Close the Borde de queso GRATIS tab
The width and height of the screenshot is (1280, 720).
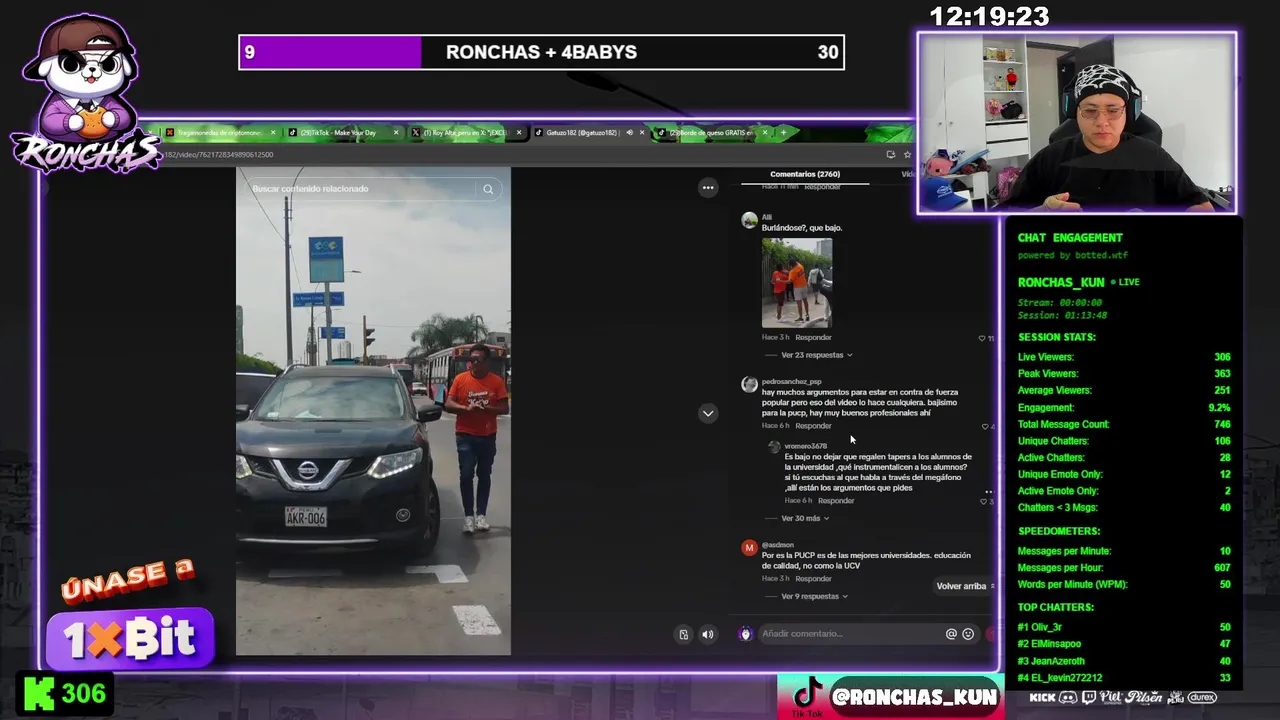click(x=765, y=132)
